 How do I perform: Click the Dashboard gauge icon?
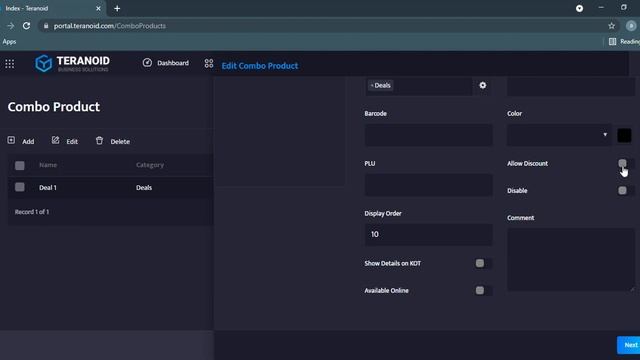pos(147,63)
